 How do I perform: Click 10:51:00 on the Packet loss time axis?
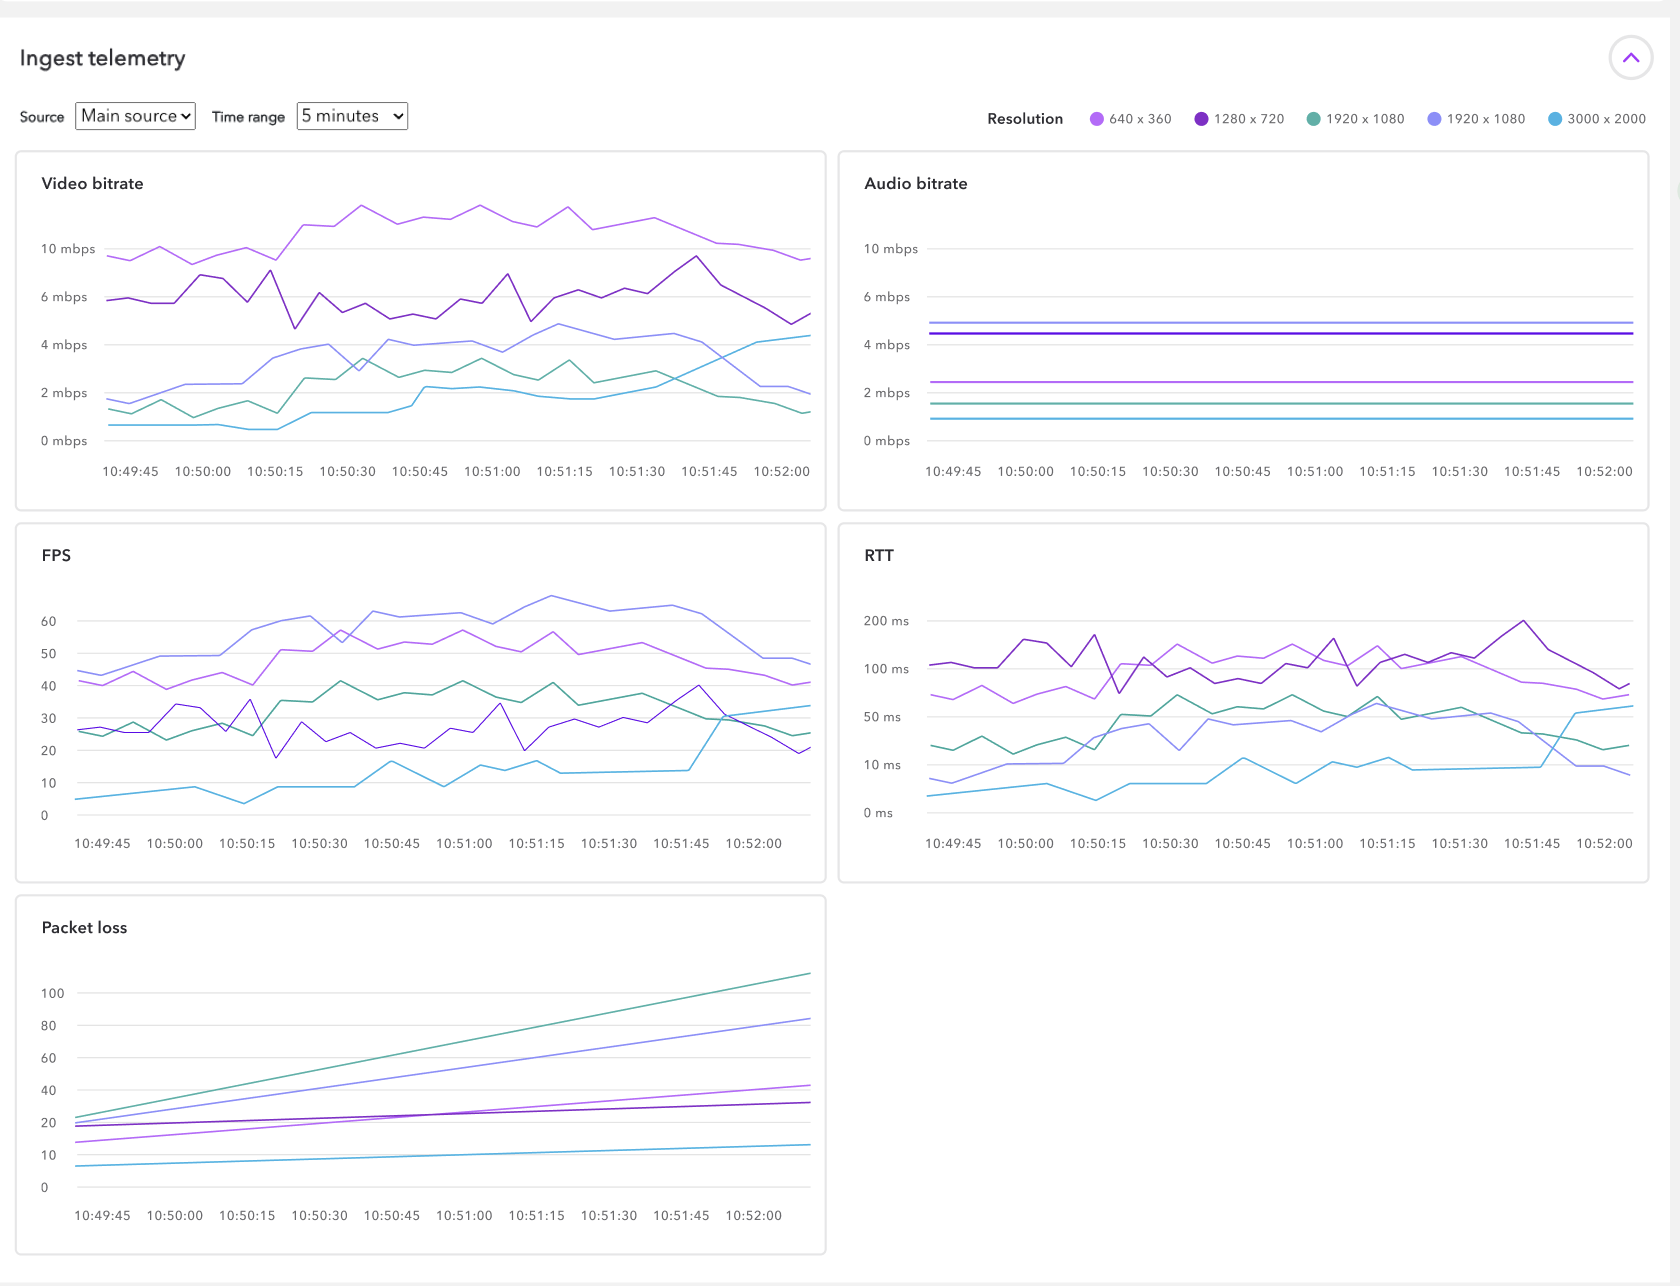464,1216
